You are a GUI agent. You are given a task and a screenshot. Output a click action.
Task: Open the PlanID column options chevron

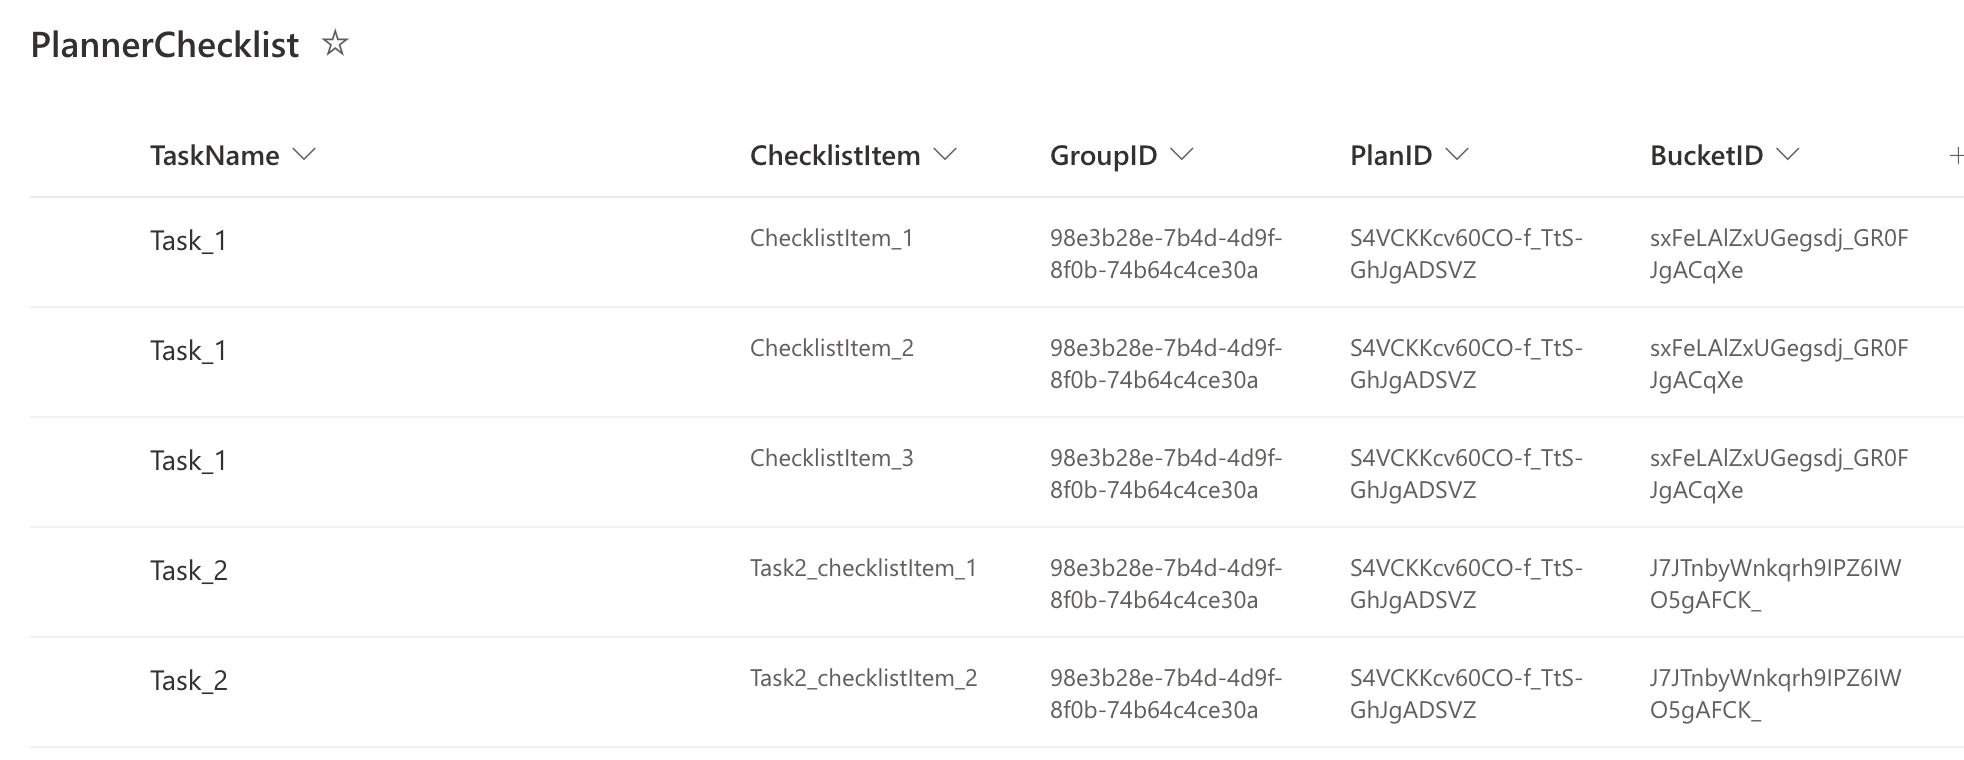(x=1459, y=154)
